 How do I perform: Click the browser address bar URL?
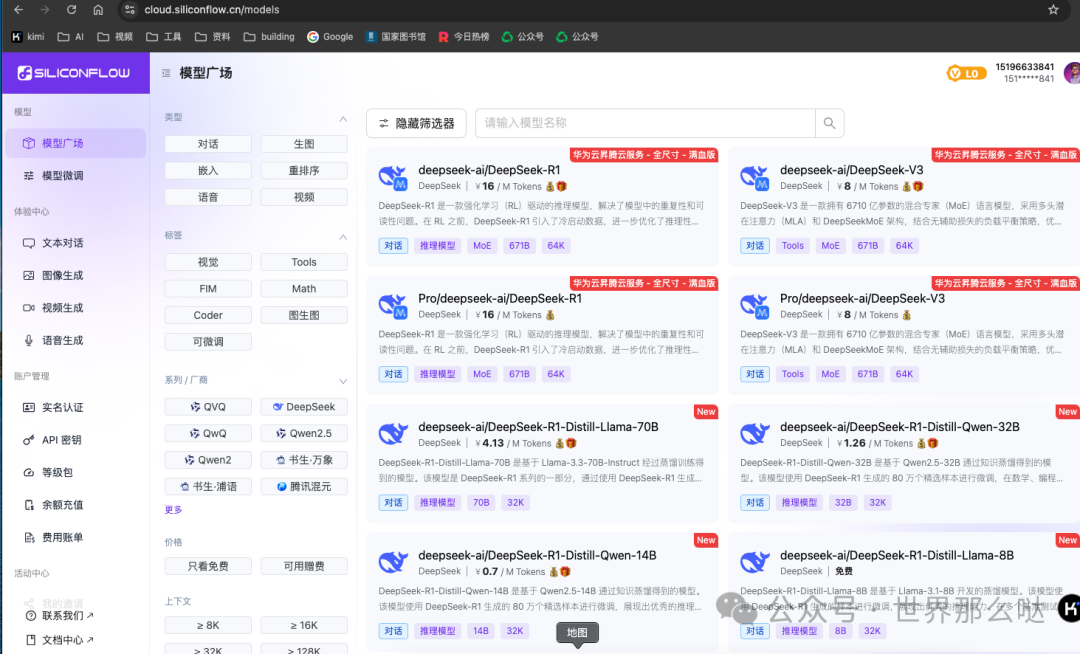click(212, 10)
